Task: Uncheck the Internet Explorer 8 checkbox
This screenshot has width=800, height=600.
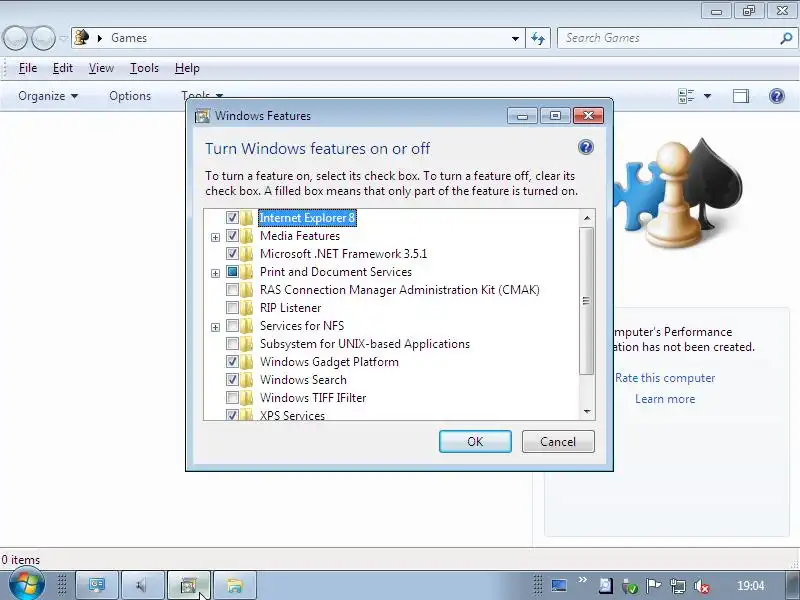Action: coord(232,218)
